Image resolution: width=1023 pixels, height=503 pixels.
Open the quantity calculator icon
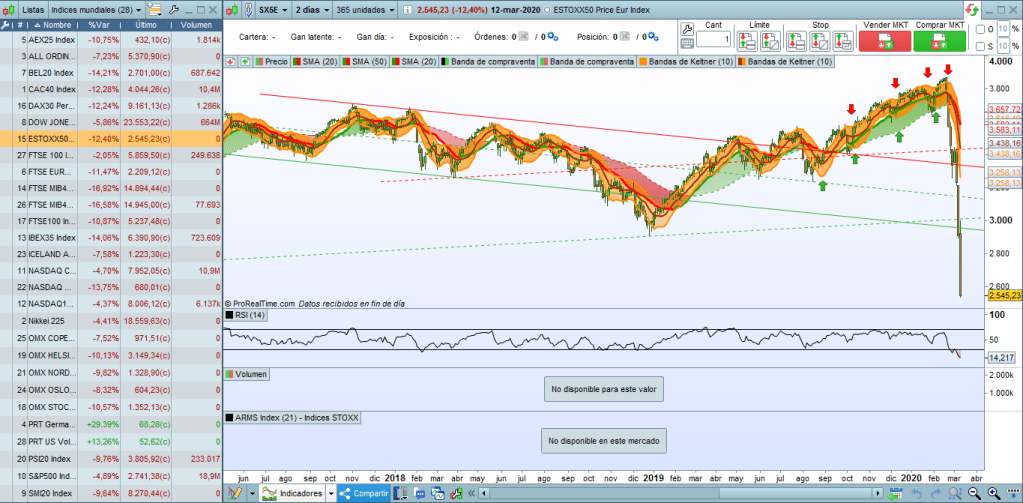pyautogui.click(x=687, y=44)
